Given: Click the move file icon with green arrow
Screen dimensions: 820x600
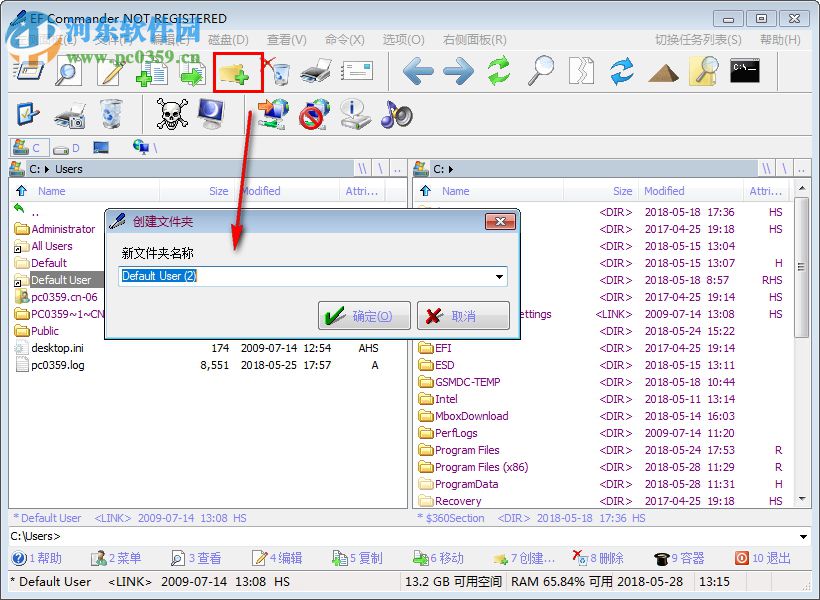Looking at the screenshot, I should [192, 72].
